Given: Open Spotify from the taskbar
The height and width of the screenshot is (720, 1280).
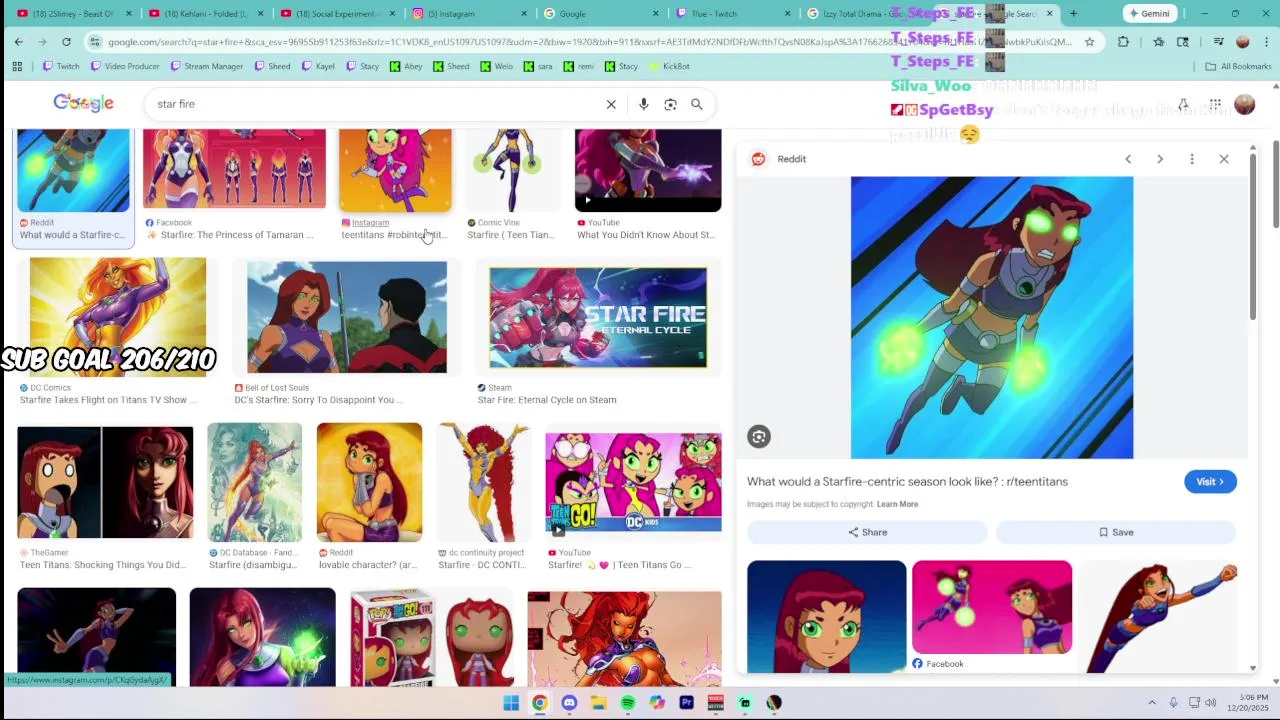Looking at the screenshot, I should 628,703.
